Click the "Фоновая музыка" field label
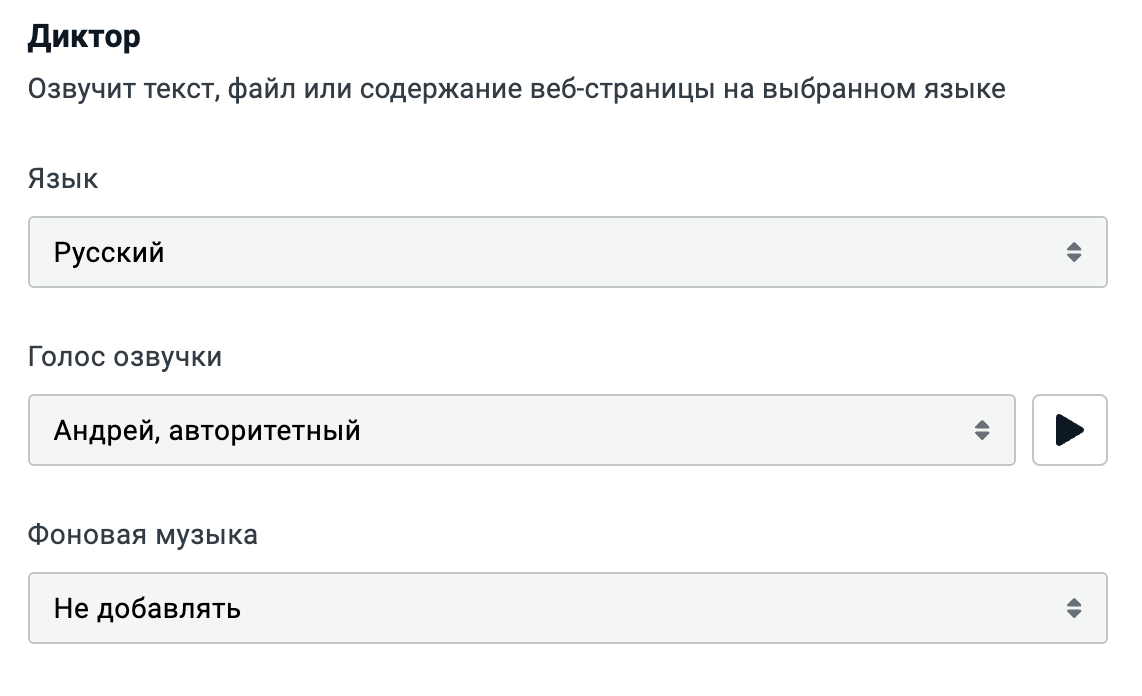 point(143,535)
